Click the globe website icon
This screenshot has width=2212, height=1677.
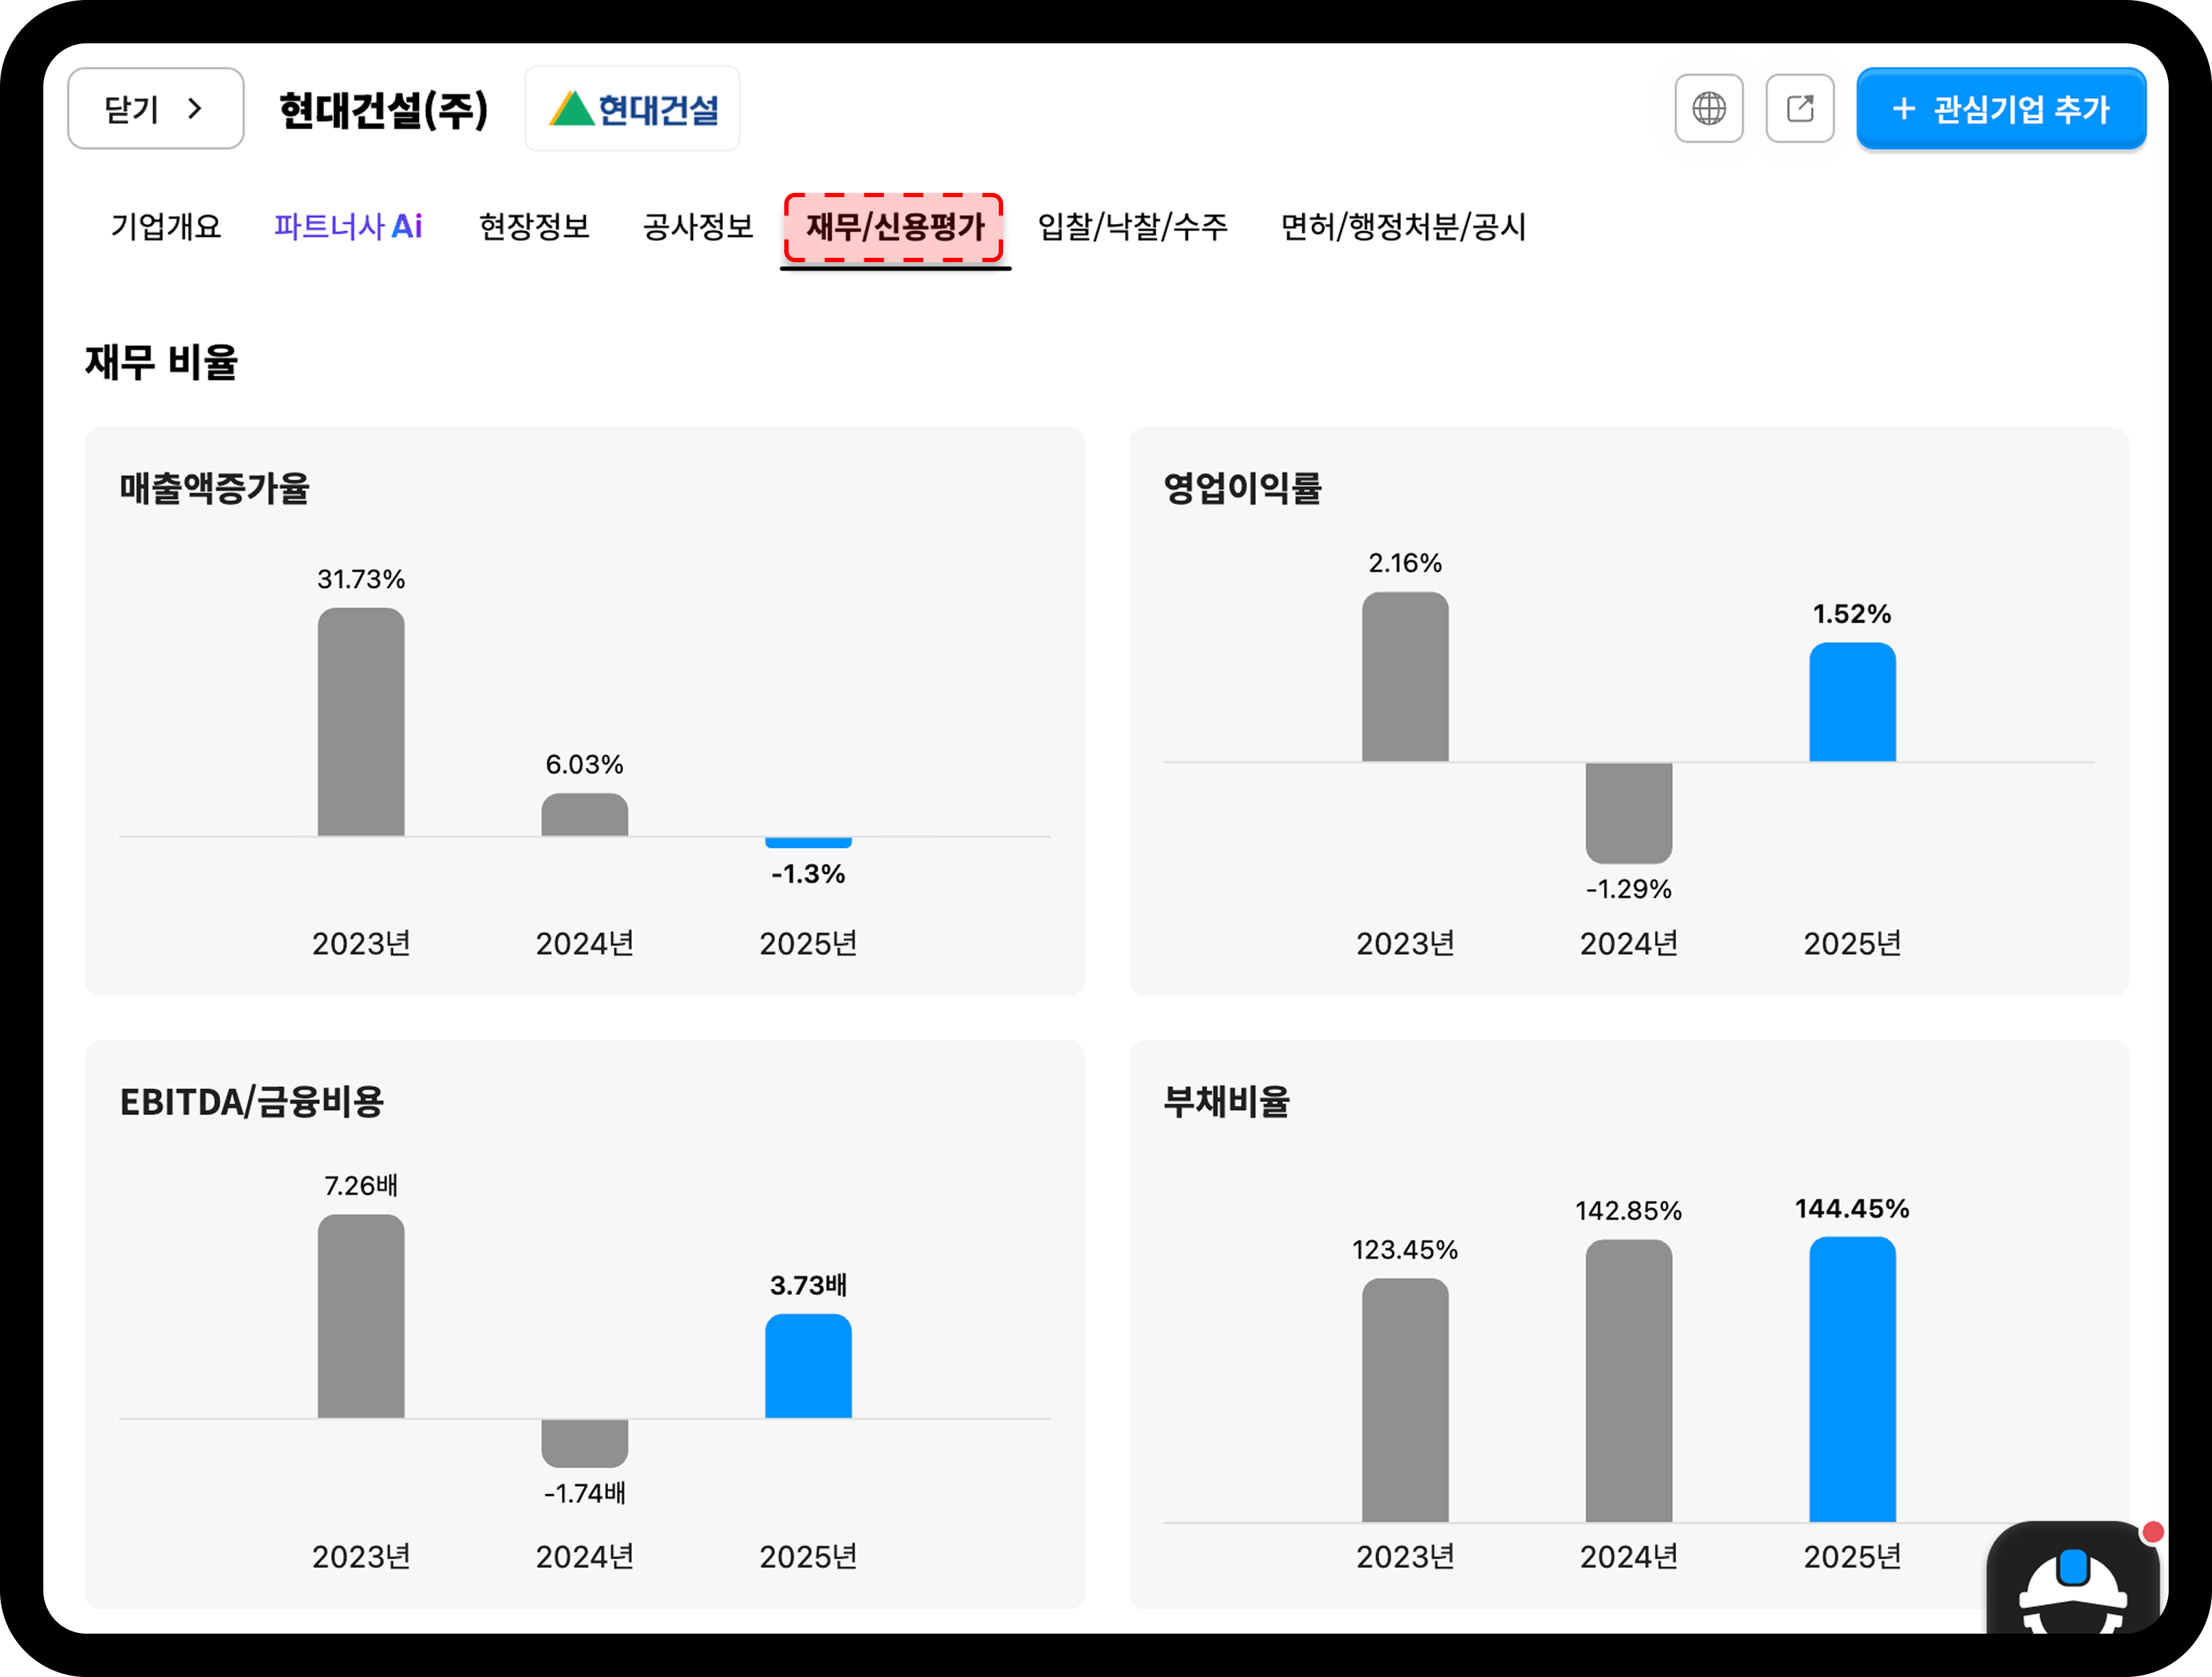tap(1708, 108)
